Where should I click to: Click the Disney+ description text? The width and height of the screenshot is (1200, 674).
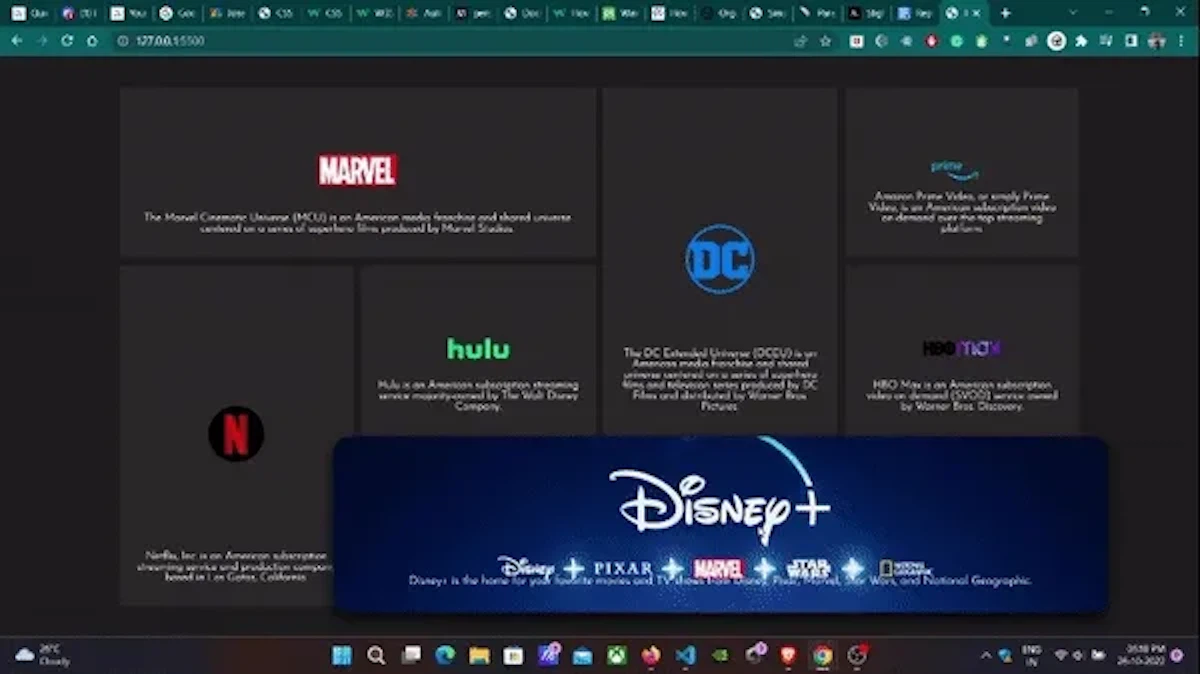click(719, 581)
